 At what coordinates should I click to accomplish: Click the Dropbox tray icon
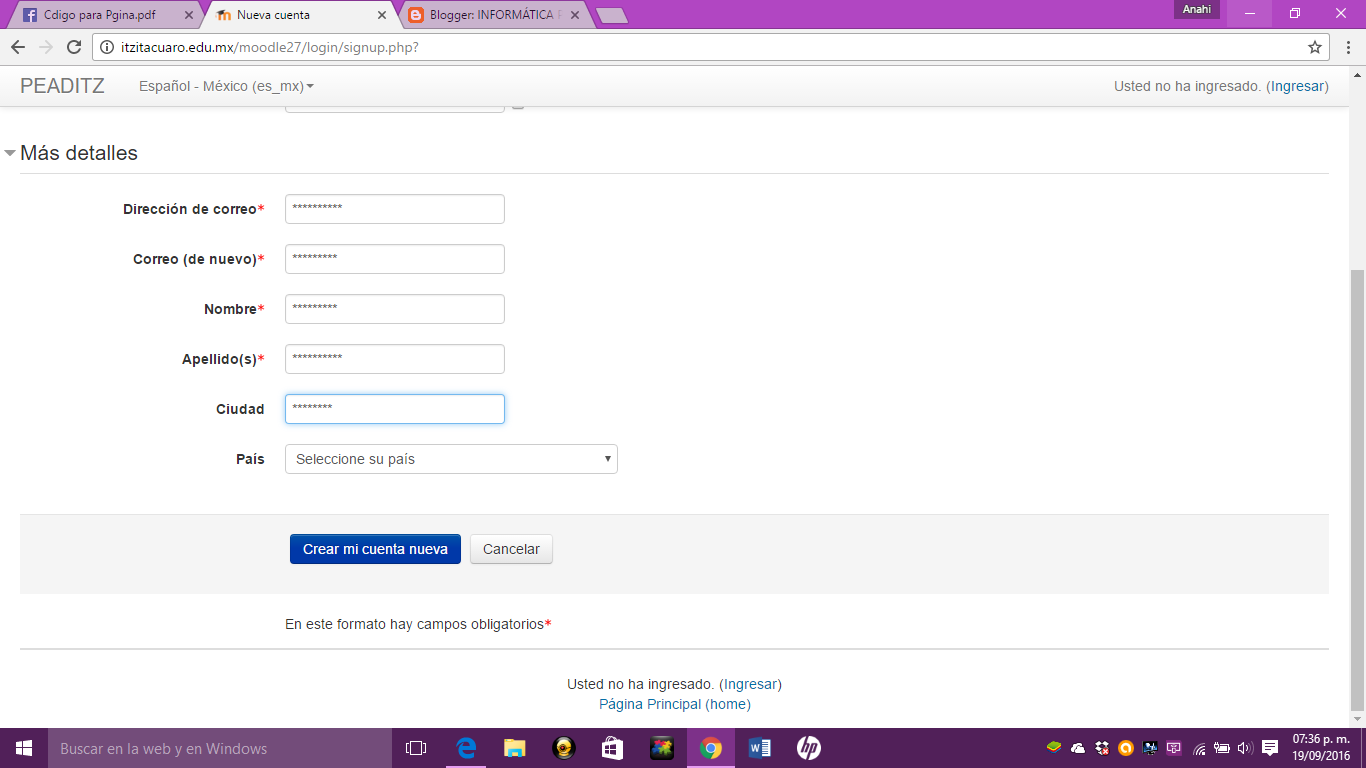pos(1102,748)
